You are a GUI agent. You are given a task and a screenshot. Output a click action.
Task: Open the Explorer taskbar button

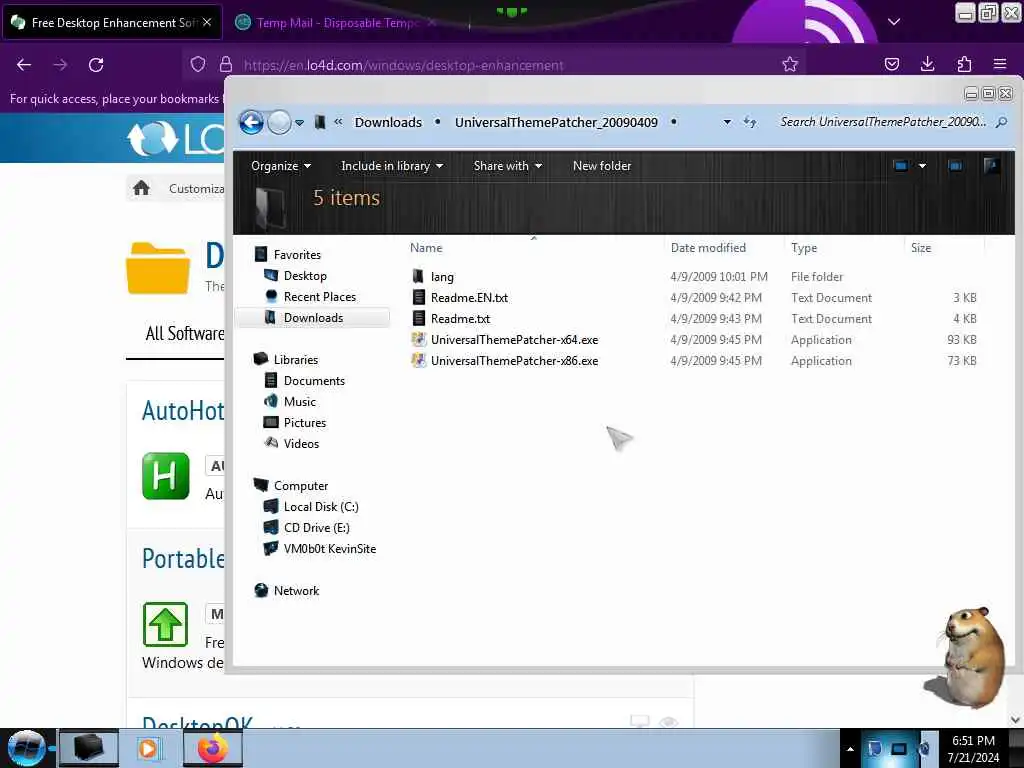pos(89,748)
